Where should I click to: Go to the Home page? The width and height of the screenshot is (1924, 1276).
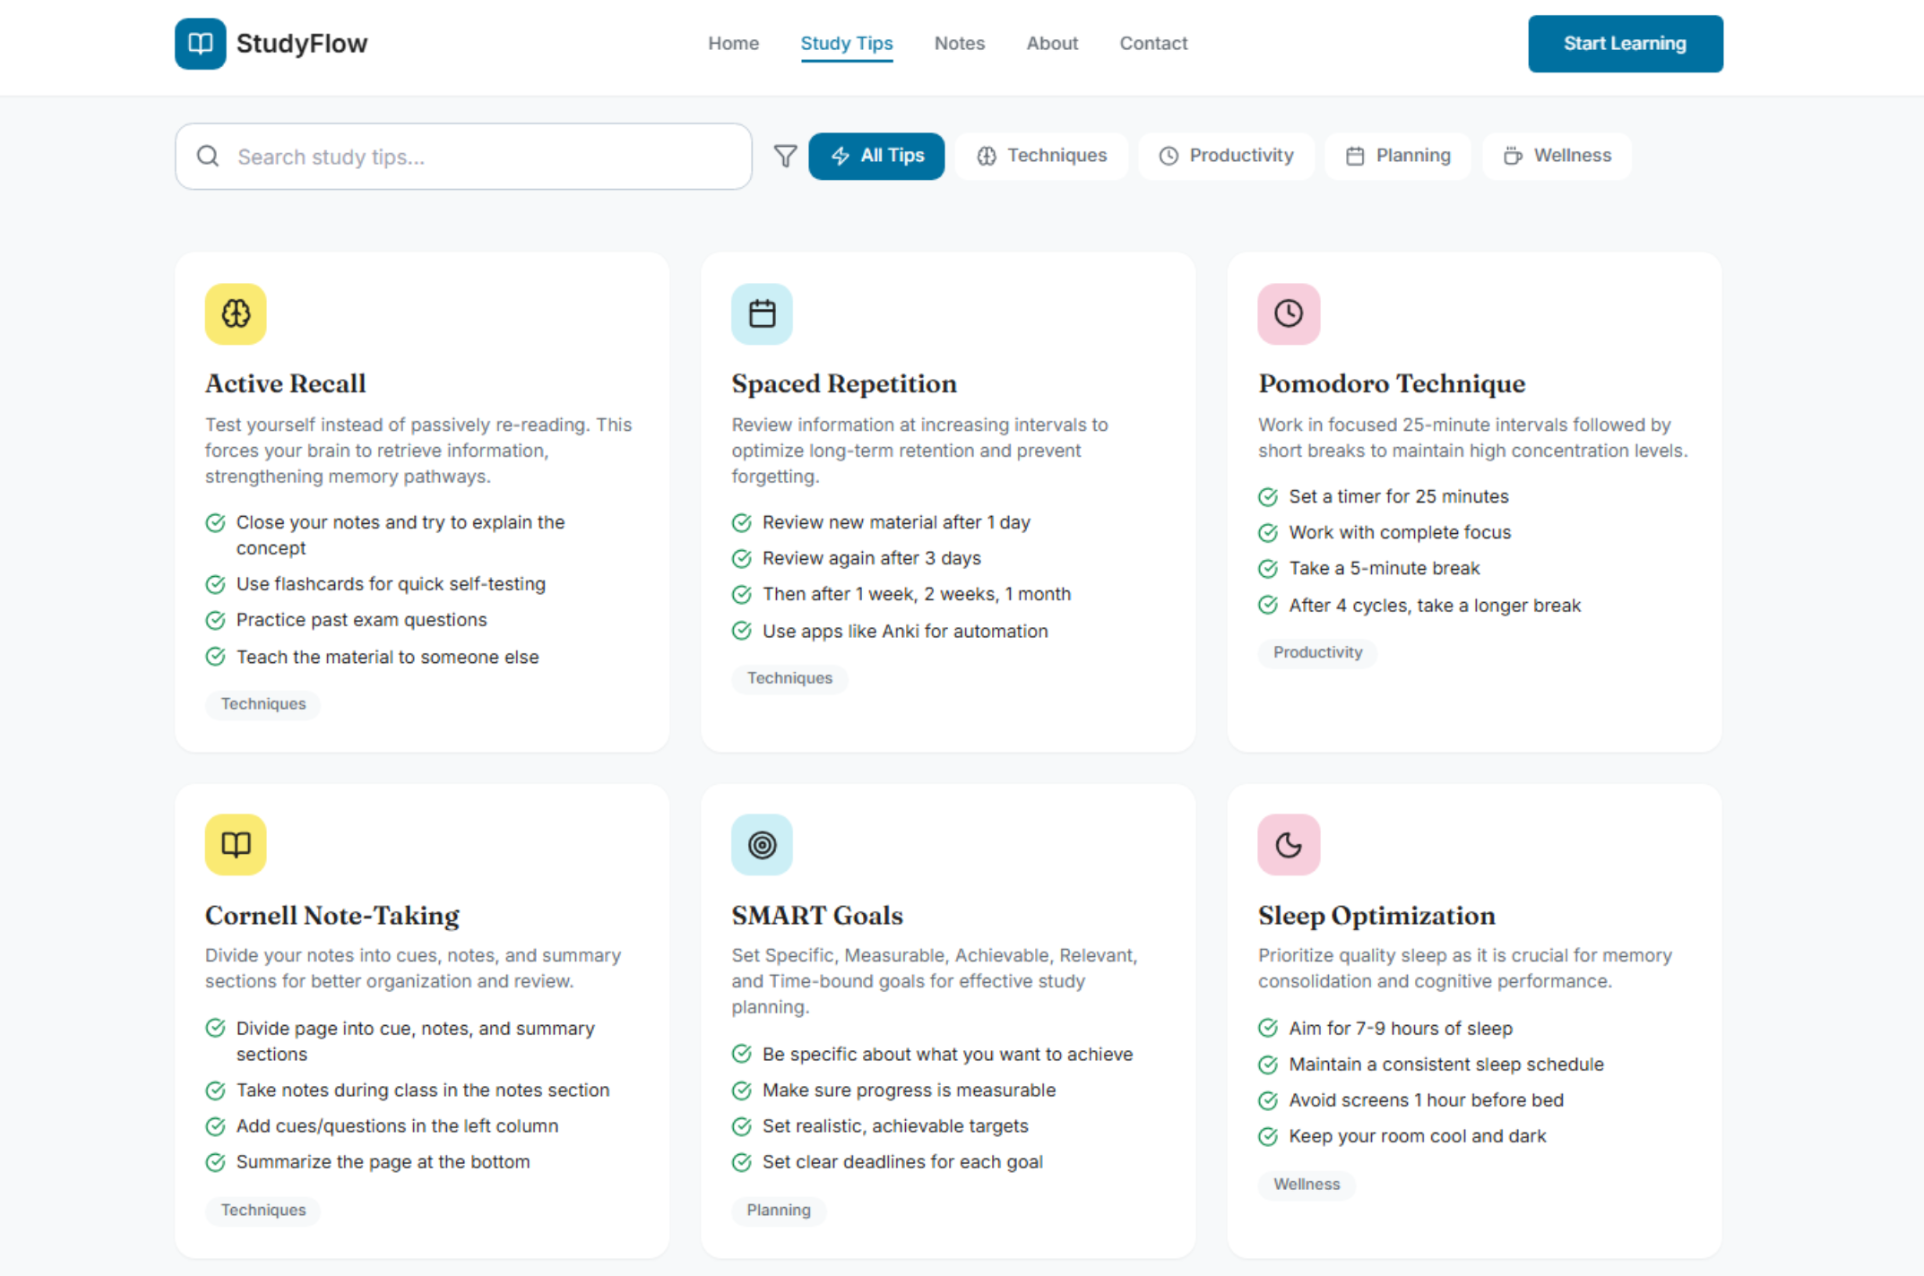click(x=733, y=43)
